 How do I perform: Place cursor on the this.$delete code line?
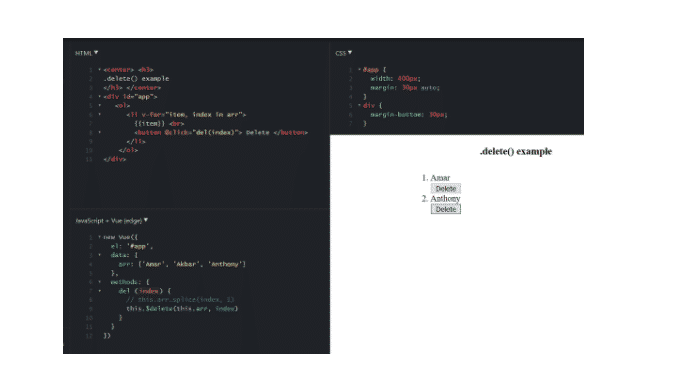pos(182,309)
